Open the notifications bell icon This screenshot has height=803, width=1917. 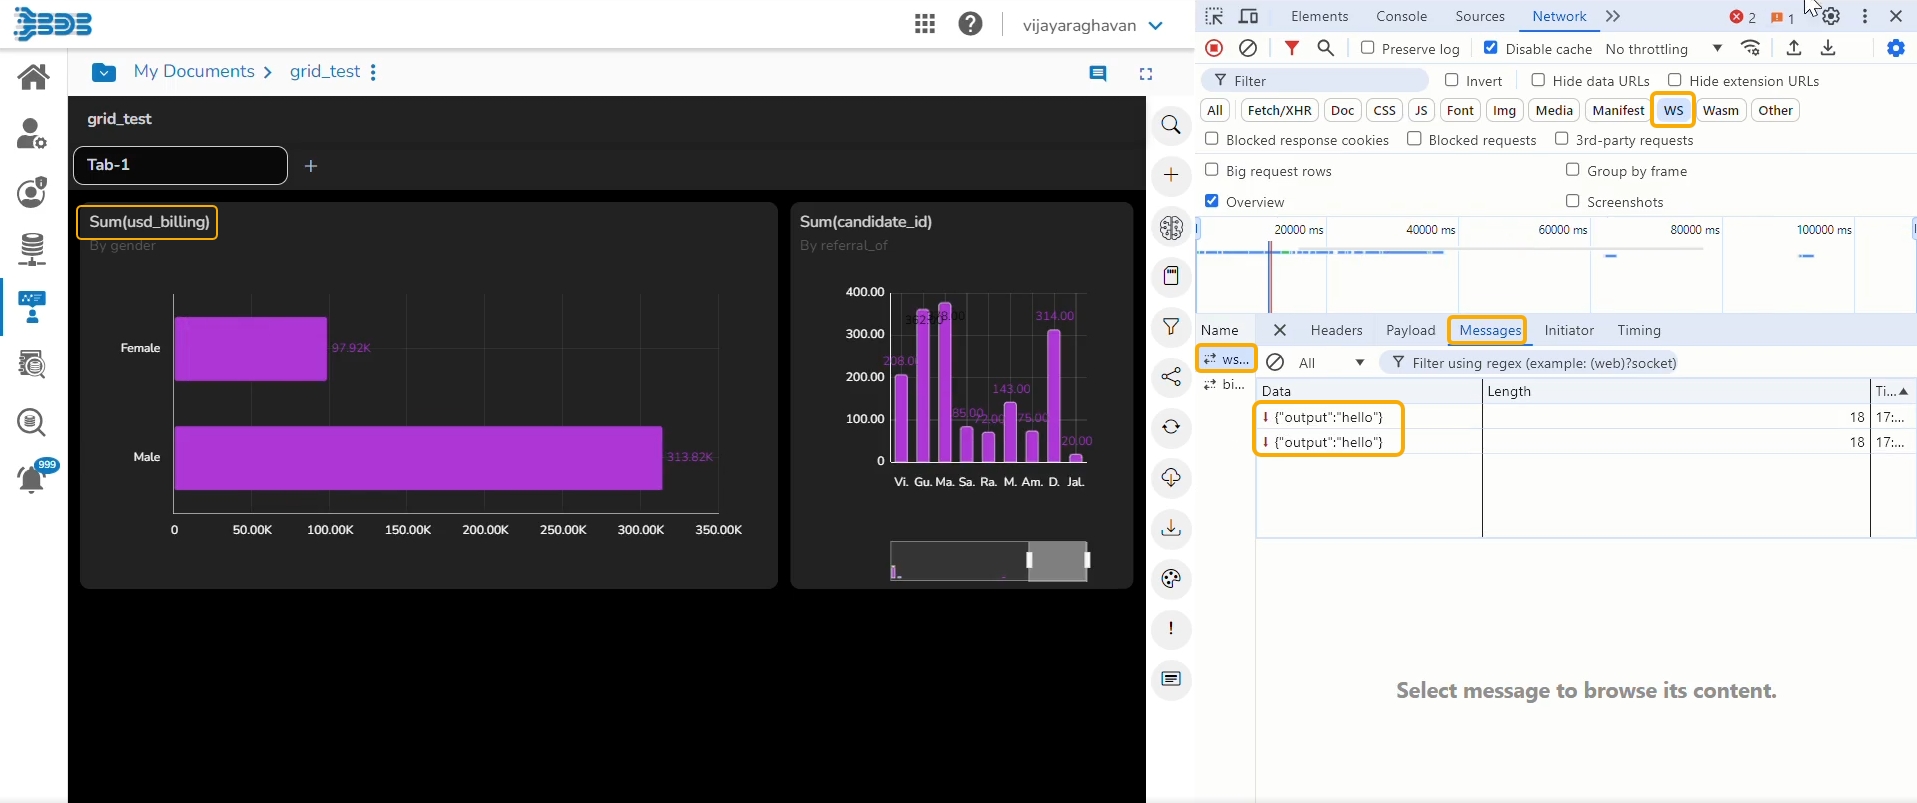33,479
